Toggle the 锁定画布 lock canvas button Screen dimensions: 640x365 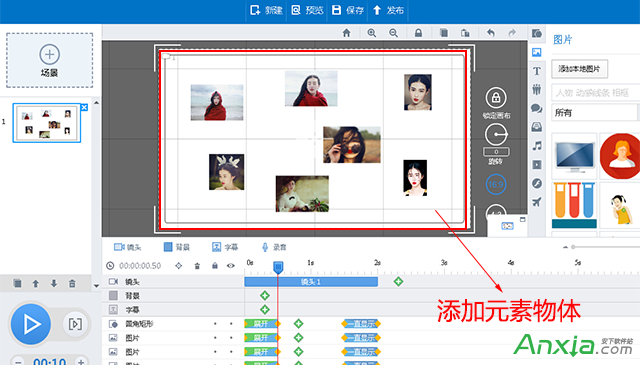(496, 98)
